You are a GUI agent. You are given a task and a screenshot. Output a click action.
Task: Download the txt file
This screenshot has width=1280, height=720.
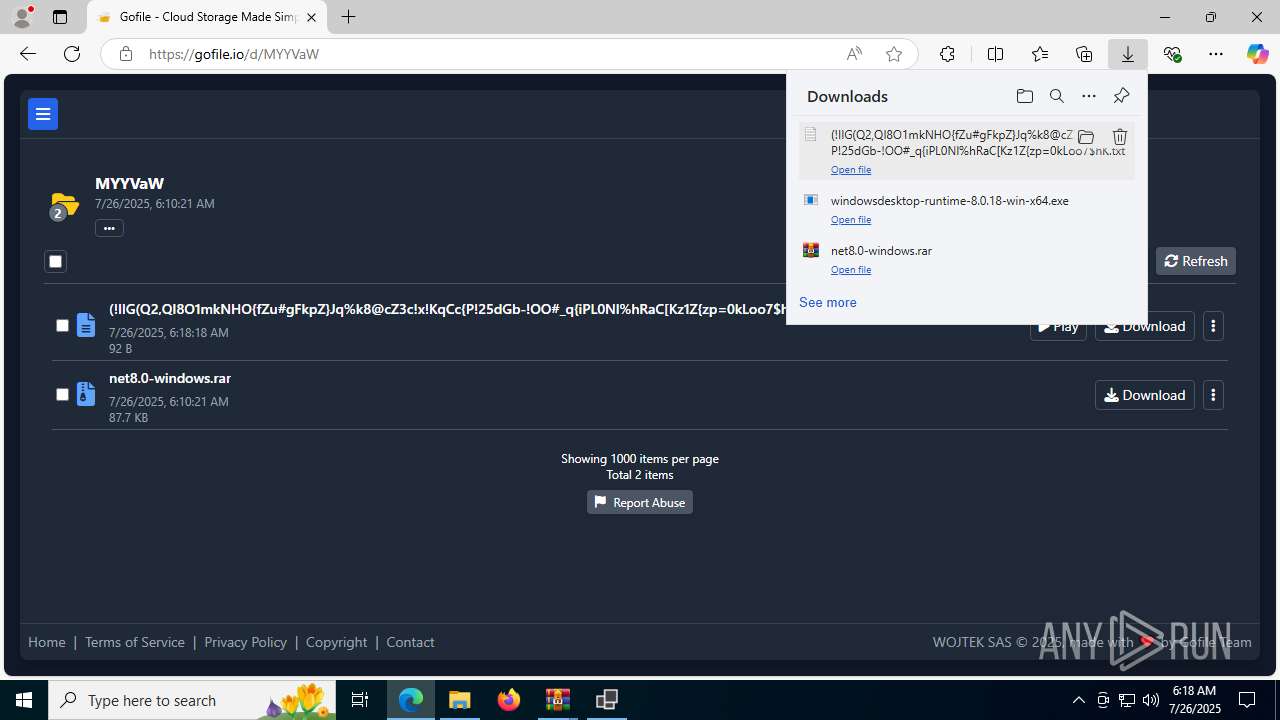click(x=1145, y=326)
